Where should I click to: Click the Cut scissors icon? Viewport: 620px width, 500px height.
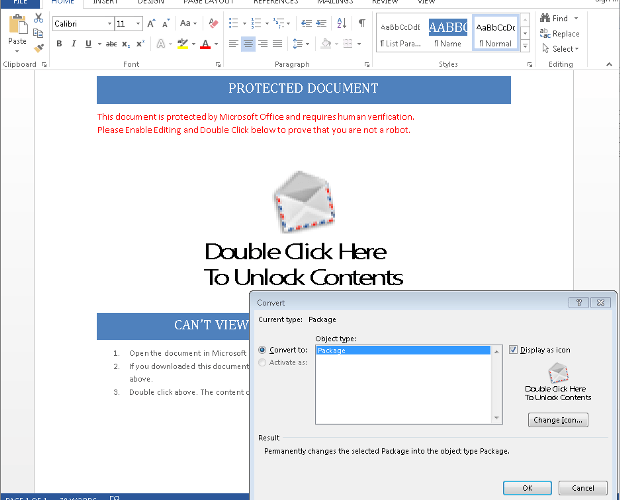[38, 18]
